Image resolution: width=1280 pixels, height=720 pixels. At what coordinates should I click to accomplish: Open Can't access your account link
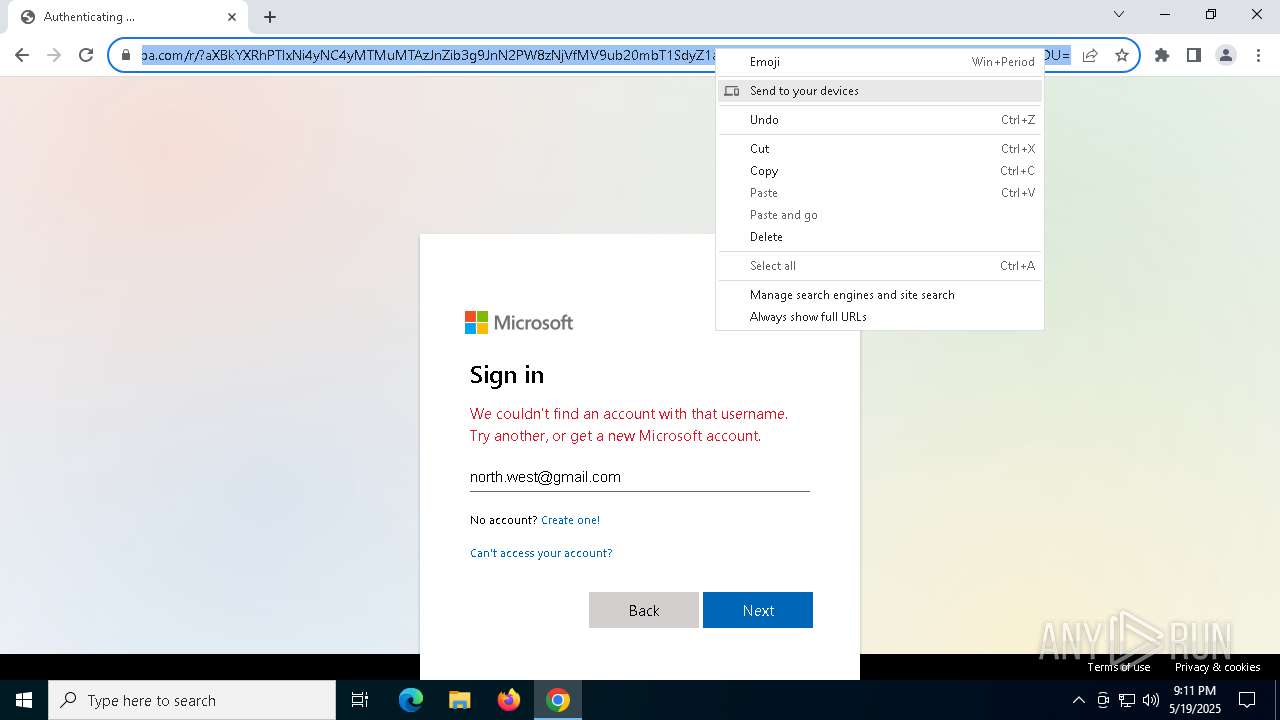click(541, 553)
